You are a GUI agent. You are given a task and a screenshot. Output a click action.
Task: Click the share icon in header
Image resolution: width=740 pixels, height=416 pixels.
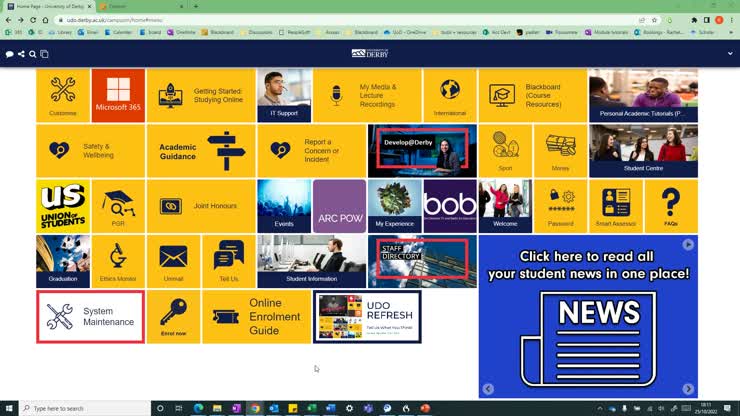point(21,54)
